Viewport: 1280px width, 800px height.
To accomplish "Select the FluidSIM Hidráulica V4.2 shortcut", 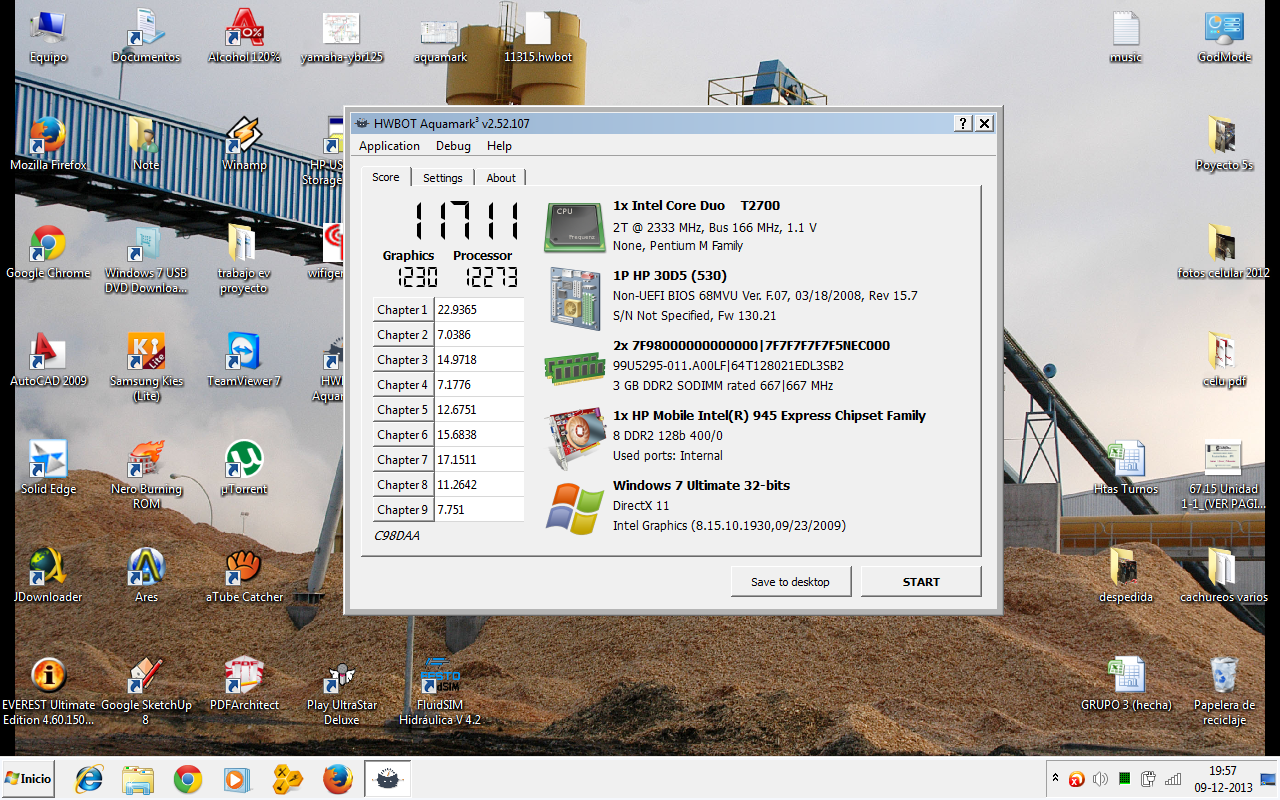I will pos(440,692).
